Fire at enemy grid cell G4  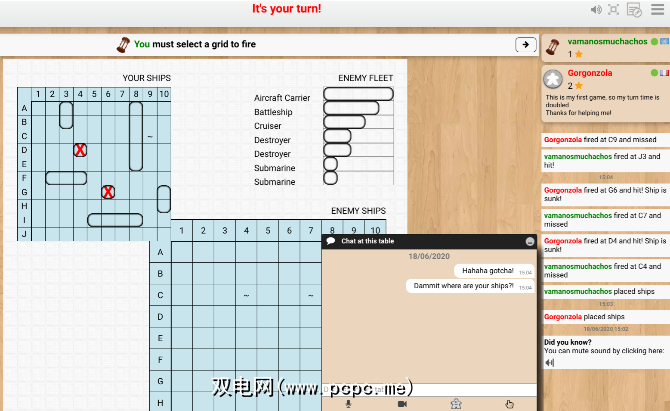point(246,381)
